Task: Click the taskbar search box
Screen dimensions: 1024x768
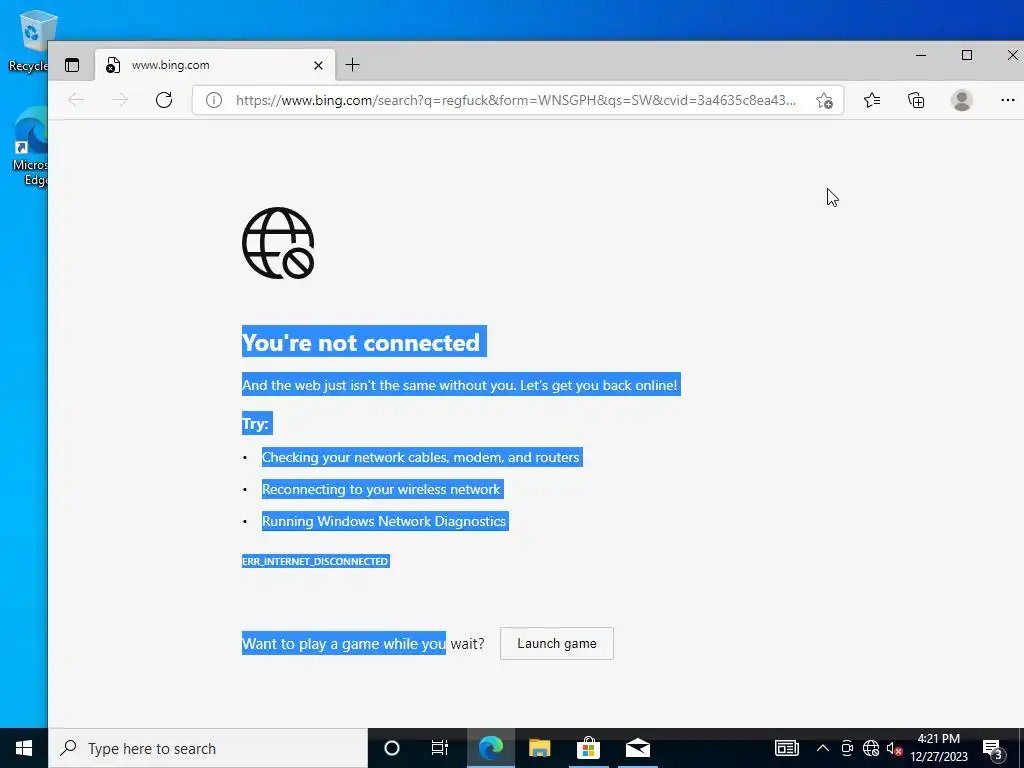Action: (208, 748)
